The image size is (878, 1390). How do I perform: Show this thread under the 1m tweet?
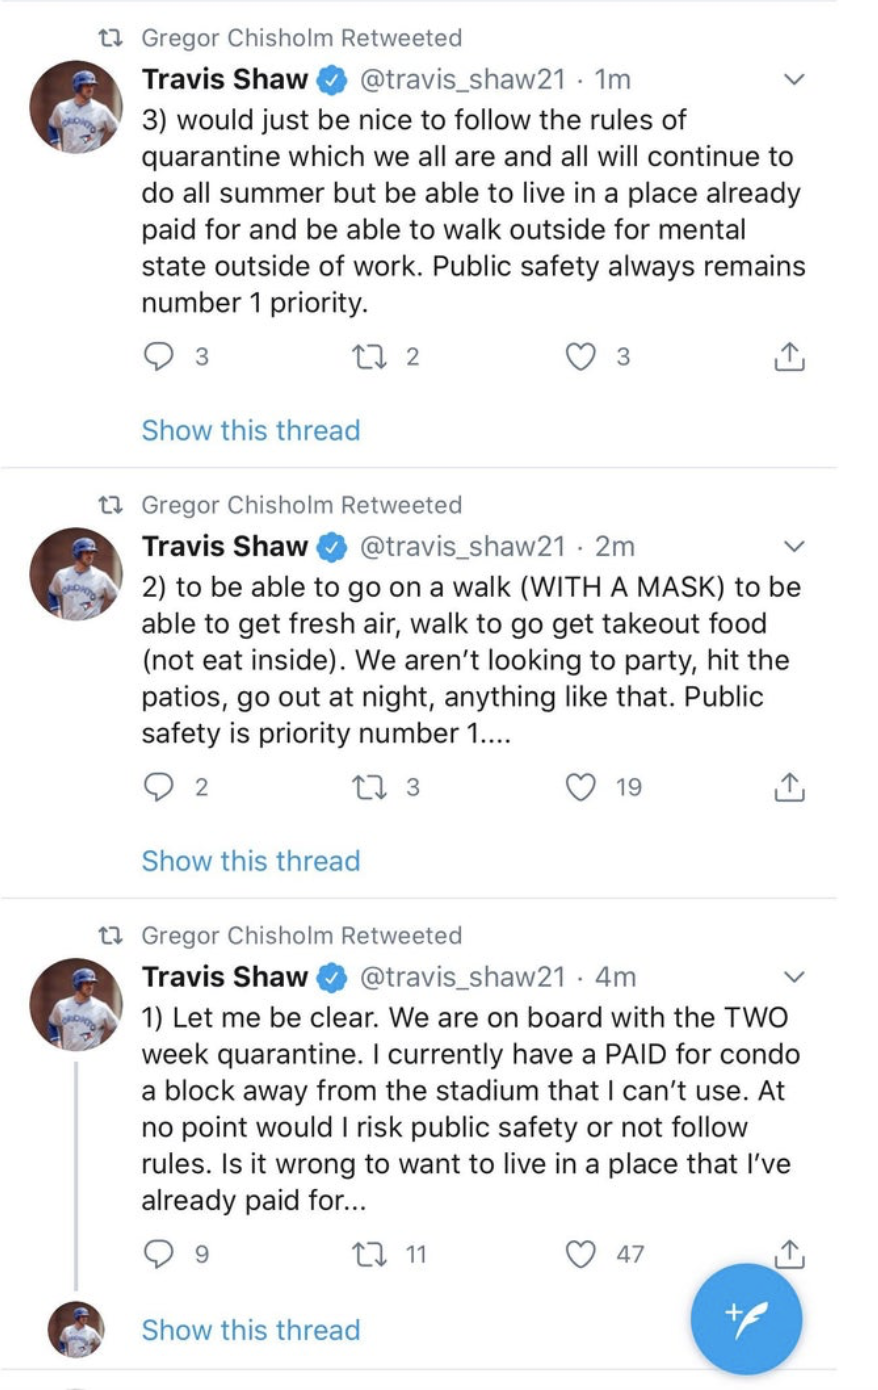[x=250, y=430]
